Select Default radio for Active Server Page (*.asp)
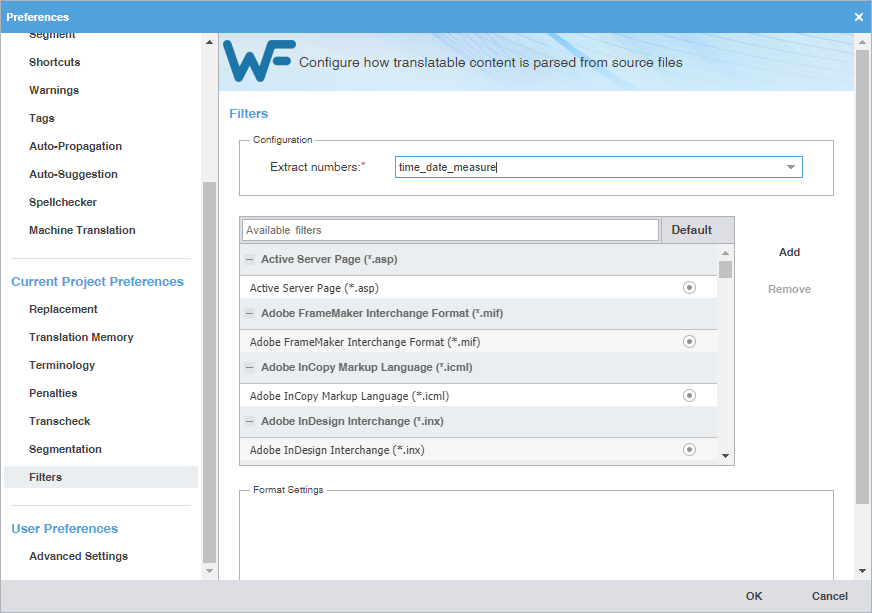Screen dimensions: 872x613 point(689,287)
